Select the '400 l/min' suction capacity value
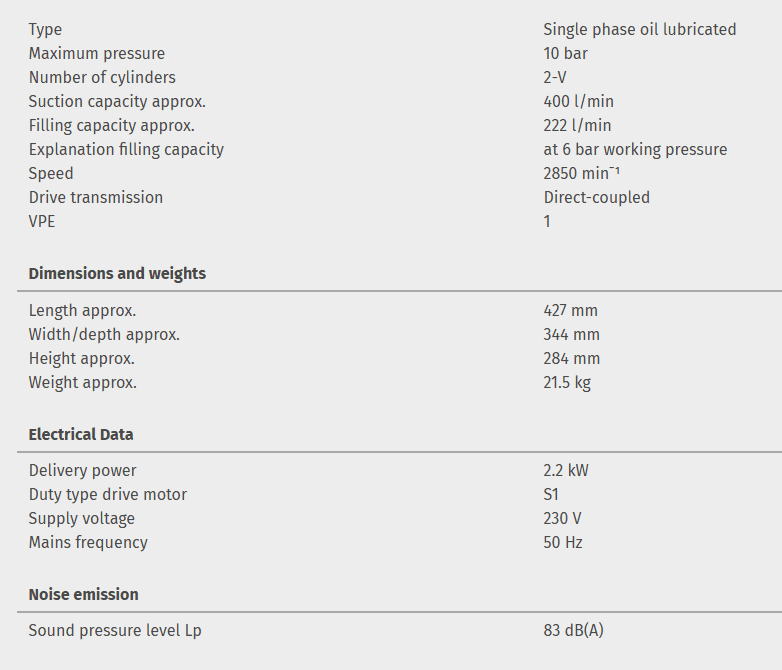The image size is (782, 670). [577, 101]
